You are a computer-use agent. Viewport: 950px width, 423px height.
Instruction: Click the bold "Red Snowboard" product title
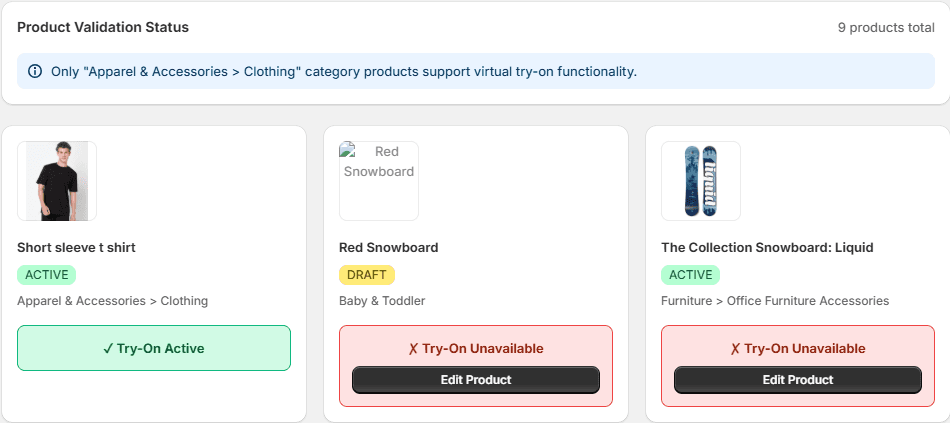pyautogui.click(x=389, y=247)
